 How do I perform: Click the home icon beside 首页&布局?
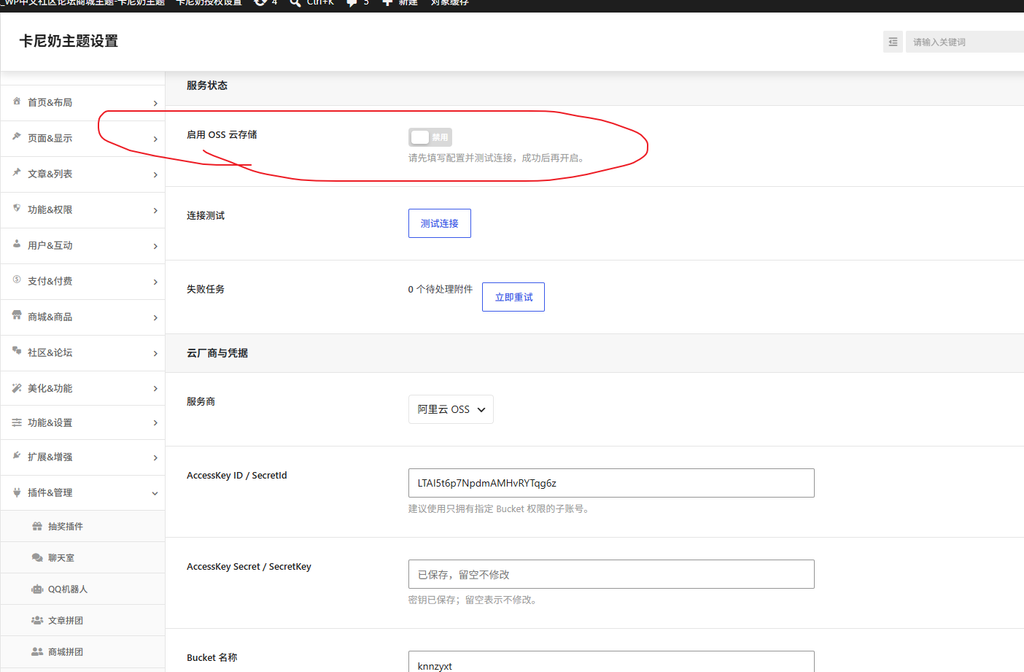(x=17, y=101)
